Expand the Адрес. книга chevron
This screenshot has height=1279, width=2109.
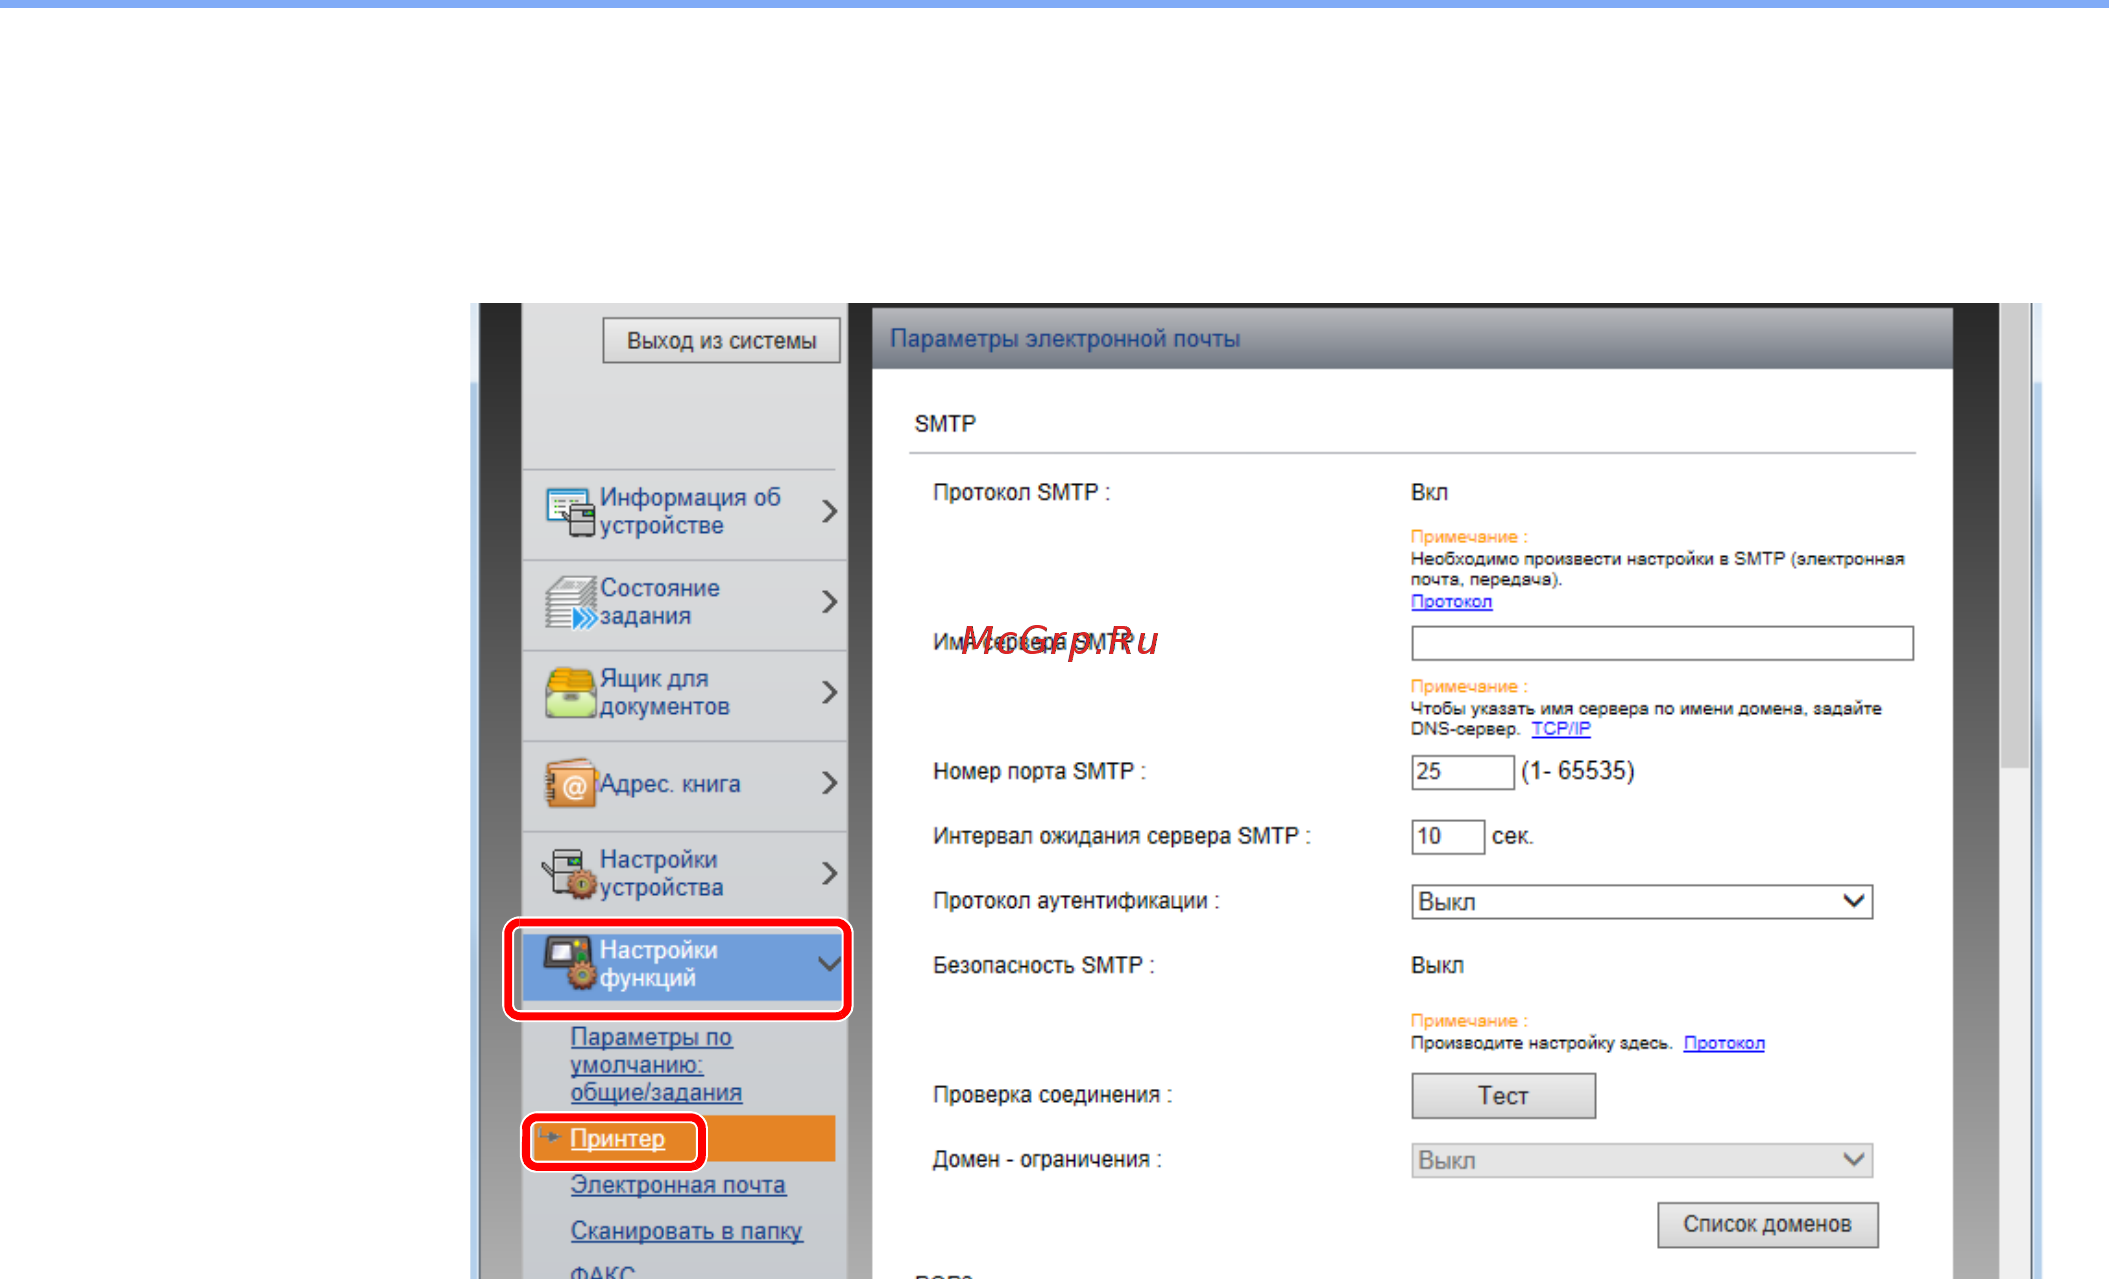point(829,783)
